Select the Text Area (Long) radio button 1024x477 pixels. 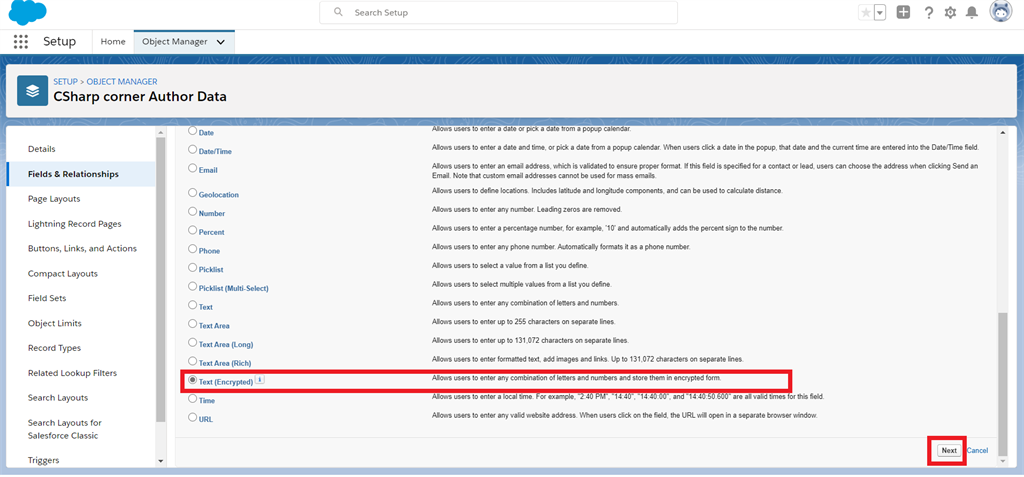193,342
